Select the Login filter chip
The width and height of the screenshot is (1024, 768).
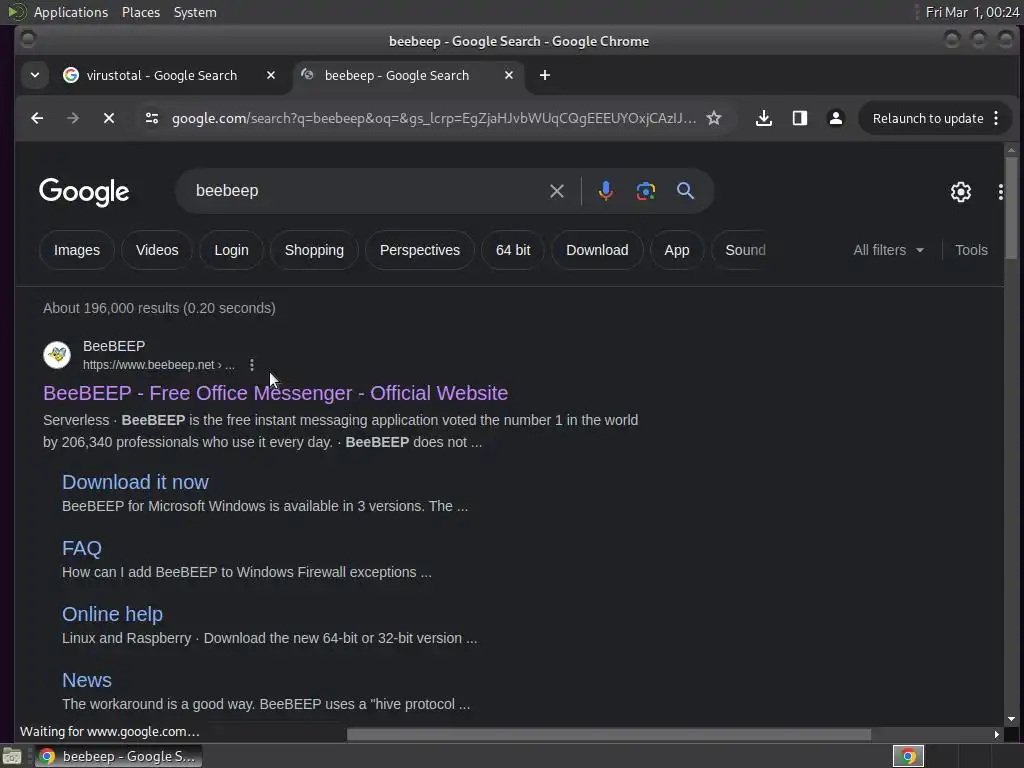tap(231, 250)
